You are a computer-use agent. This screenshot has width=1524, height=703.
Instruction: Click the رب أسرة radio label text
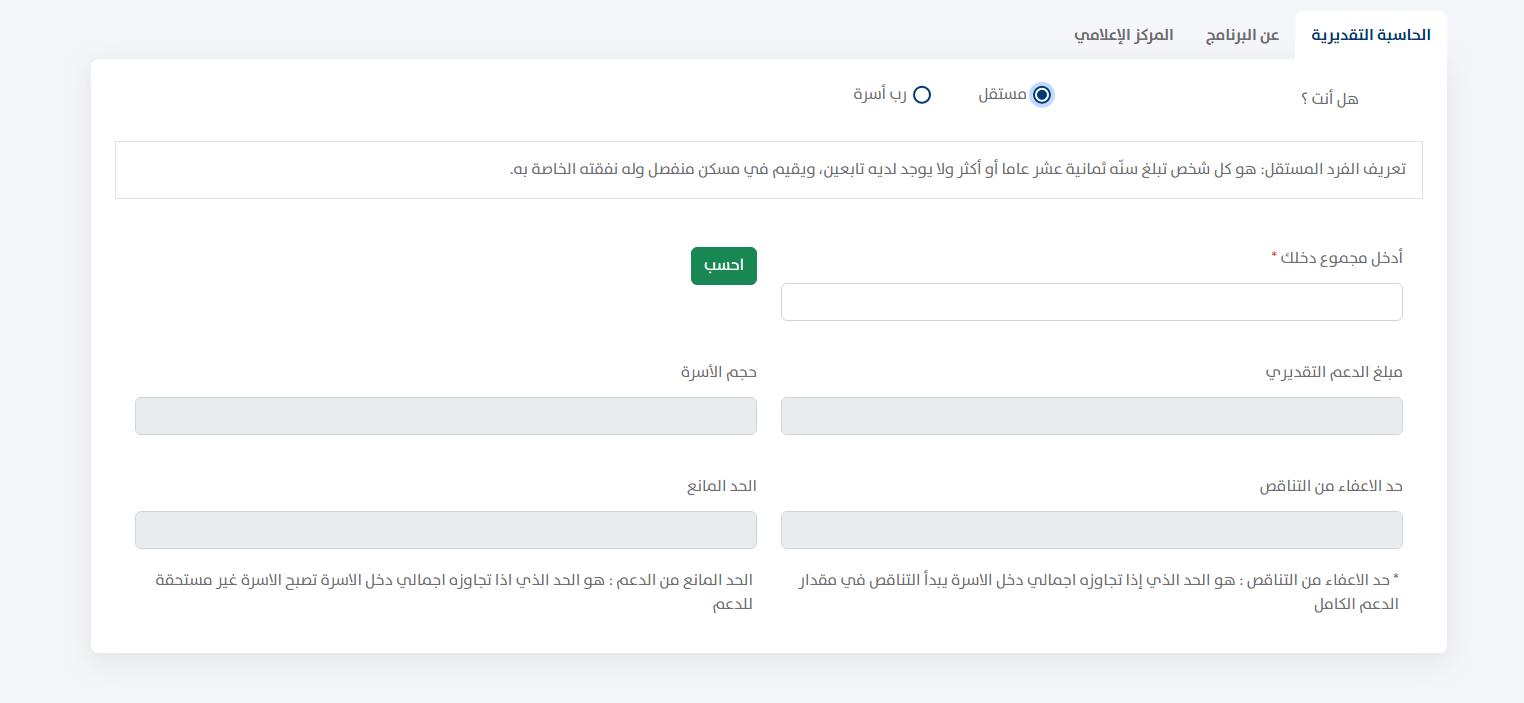click(880, 95)
